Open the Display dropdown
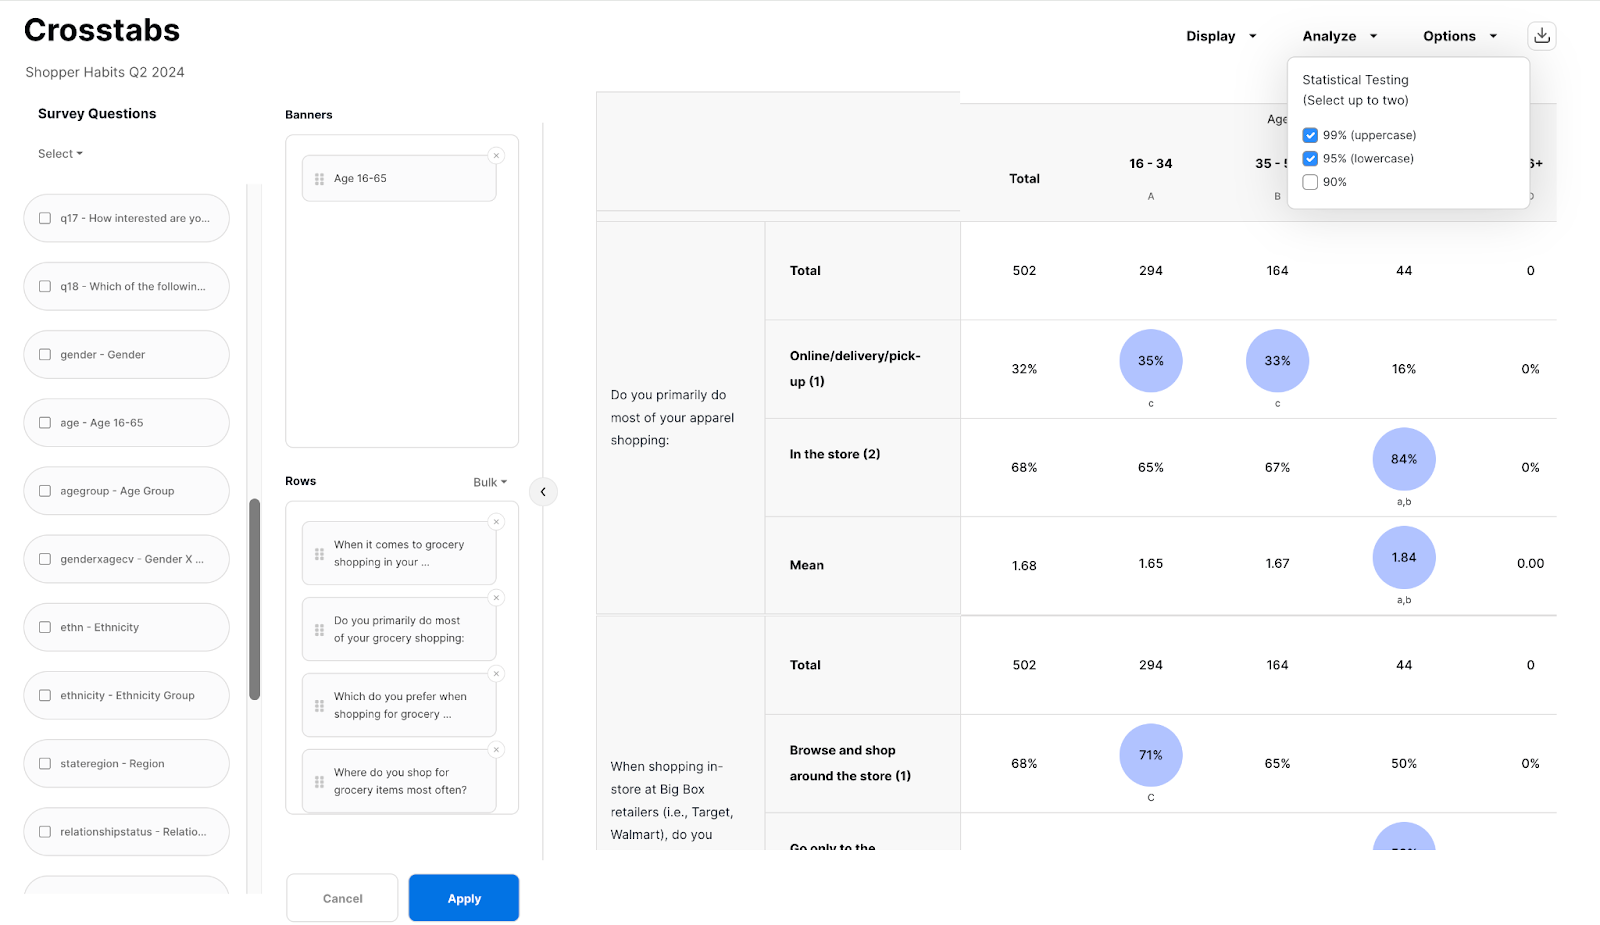Viewport: 1600px width, 925px height. coord(1220,36)
